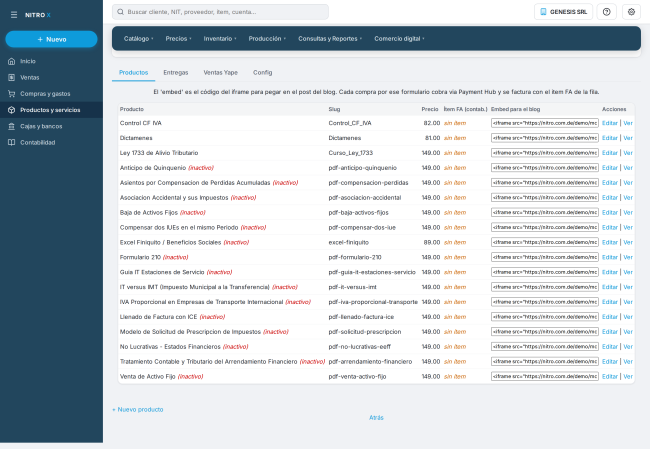Click Ver for Tratamiento Contable Arrendamiento Financiero

click(628, 362)
